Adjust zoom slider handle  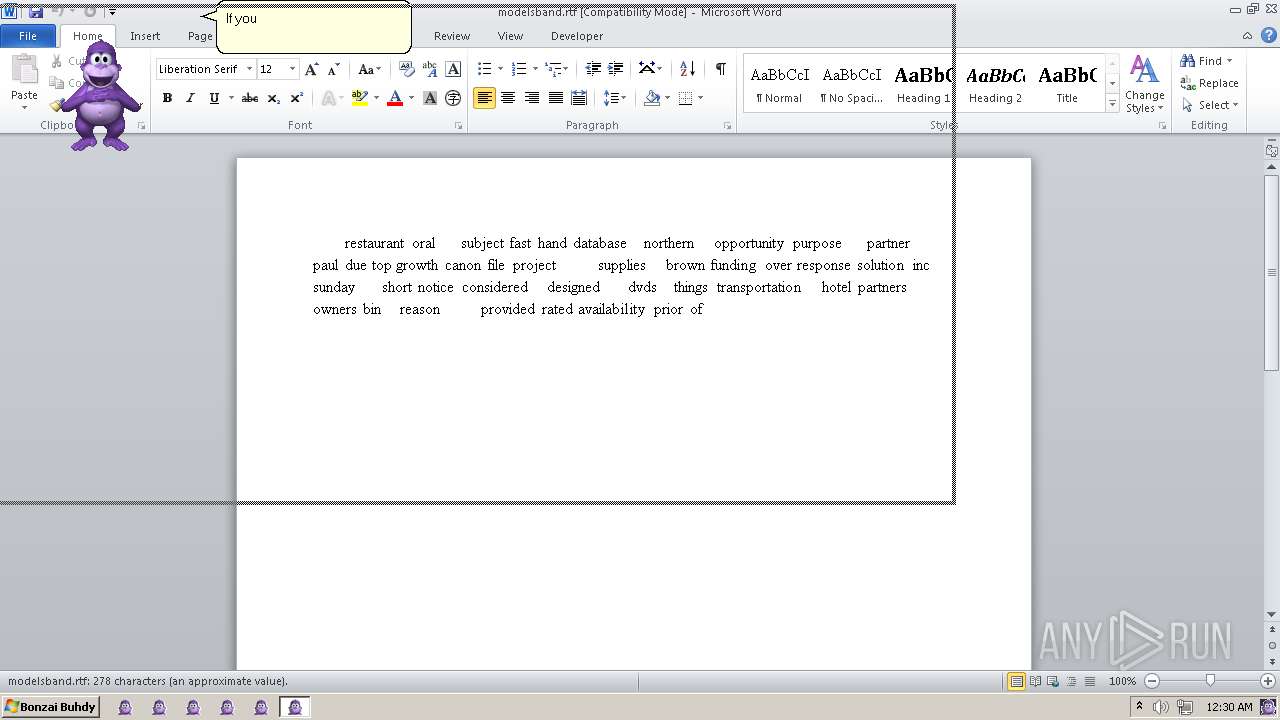tap(1210, 681)
